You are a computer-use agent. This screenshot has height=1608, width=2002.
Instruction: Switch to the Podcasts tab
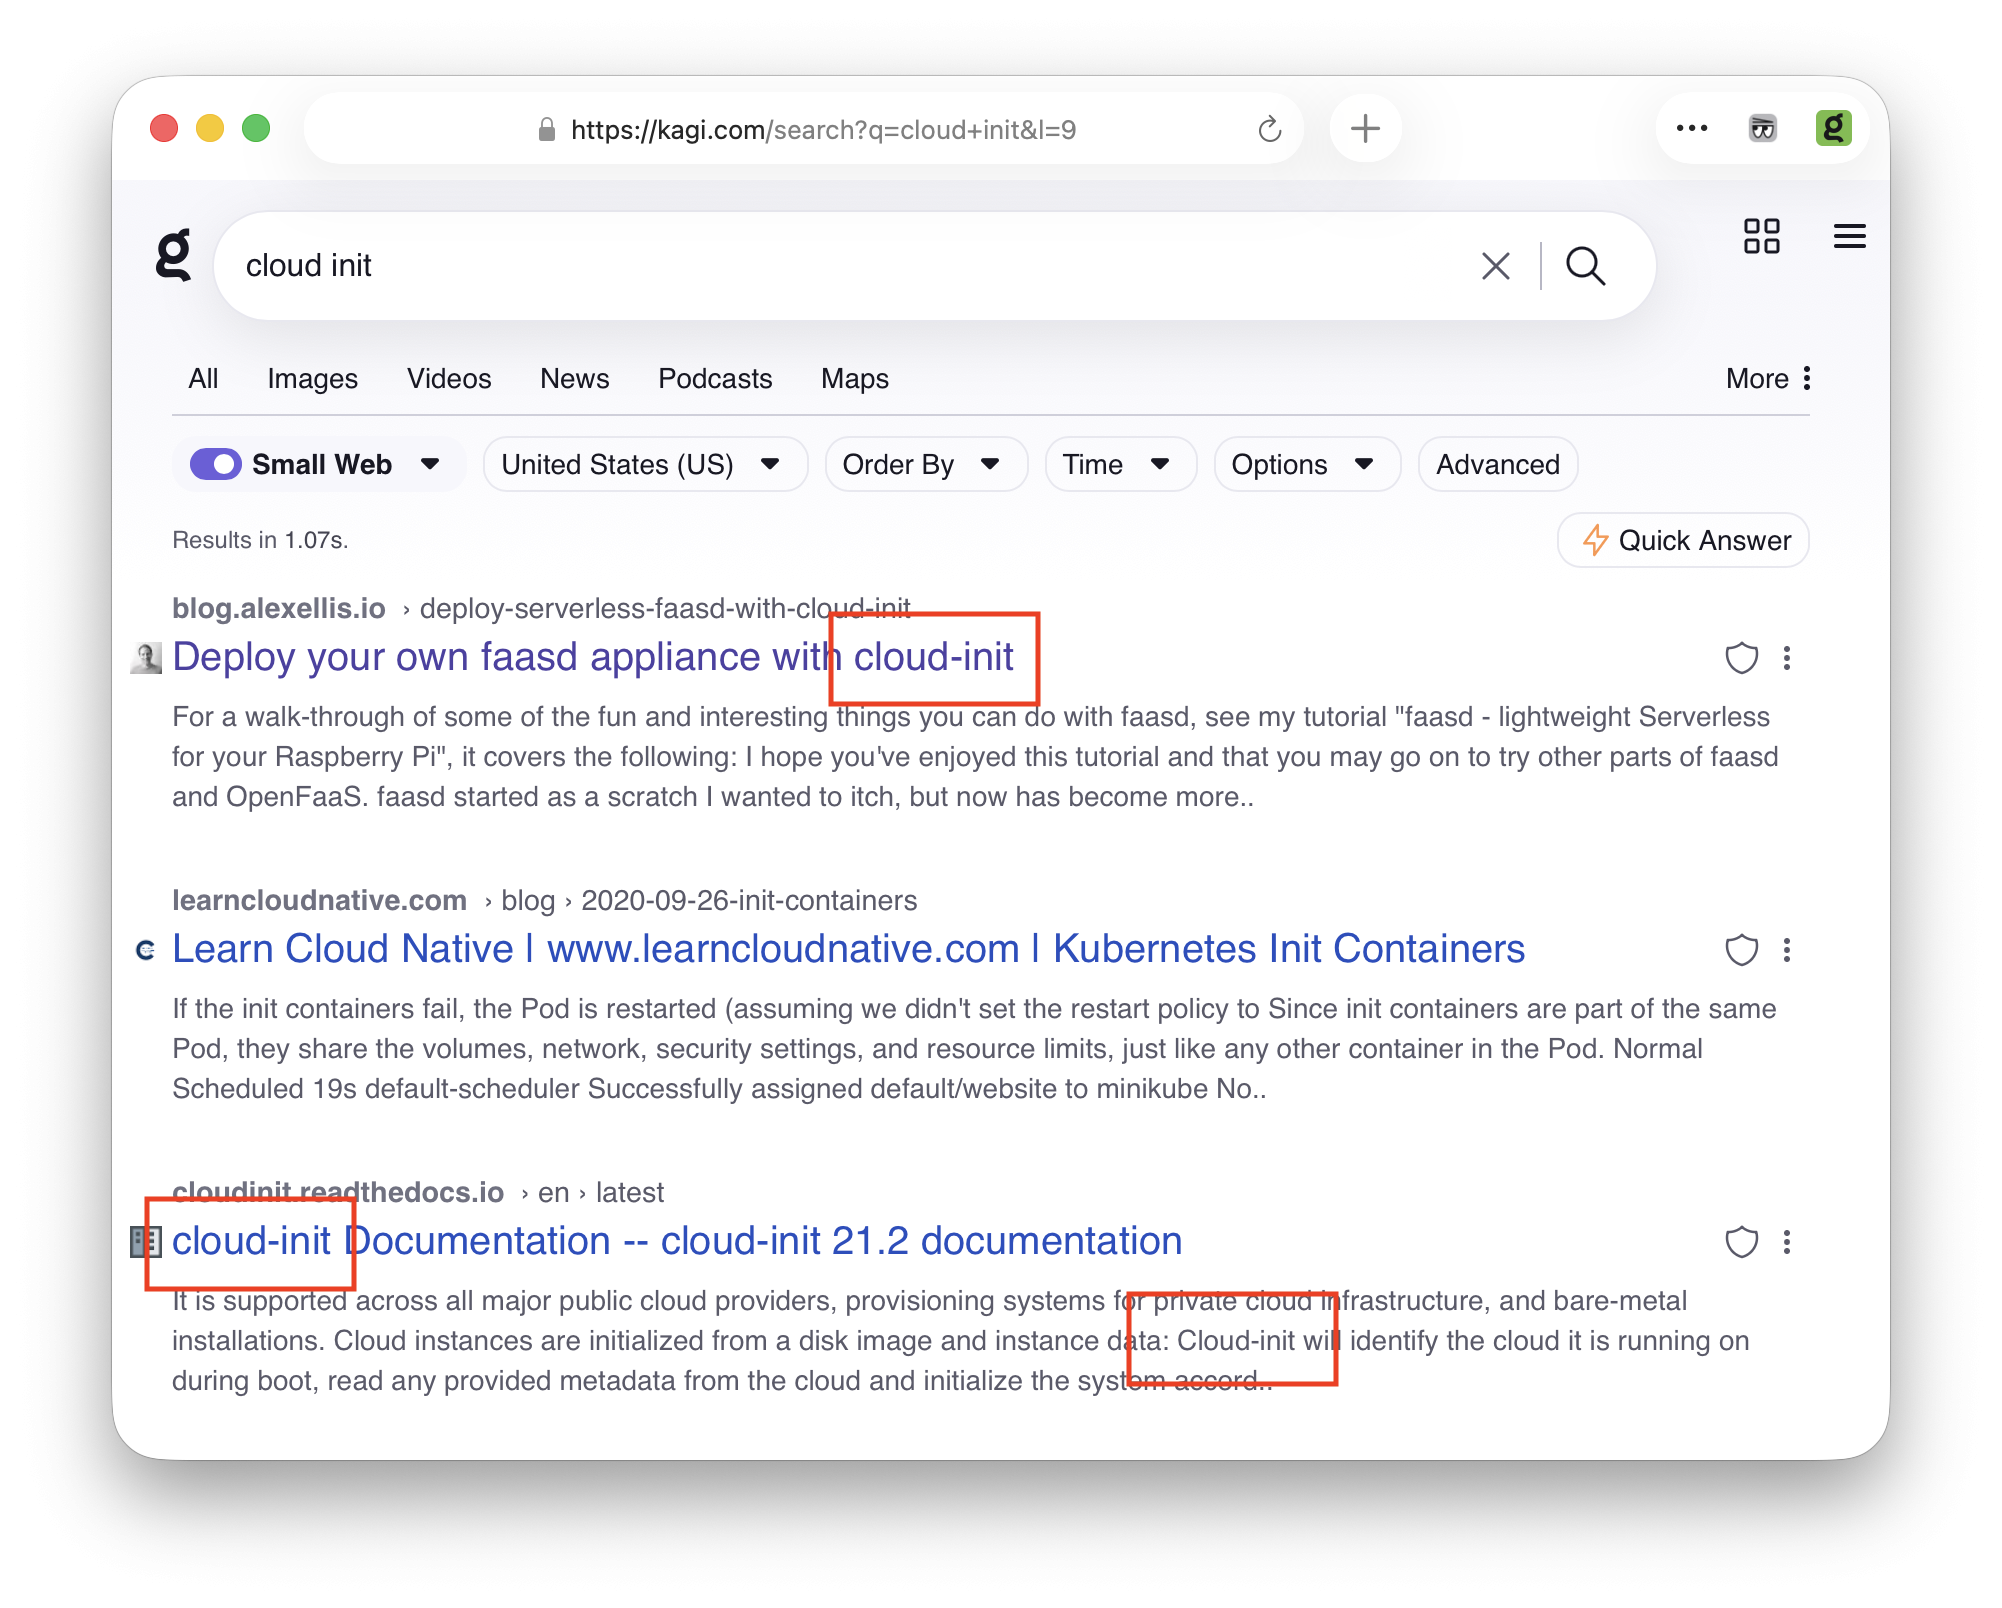(x=714, y=379)
